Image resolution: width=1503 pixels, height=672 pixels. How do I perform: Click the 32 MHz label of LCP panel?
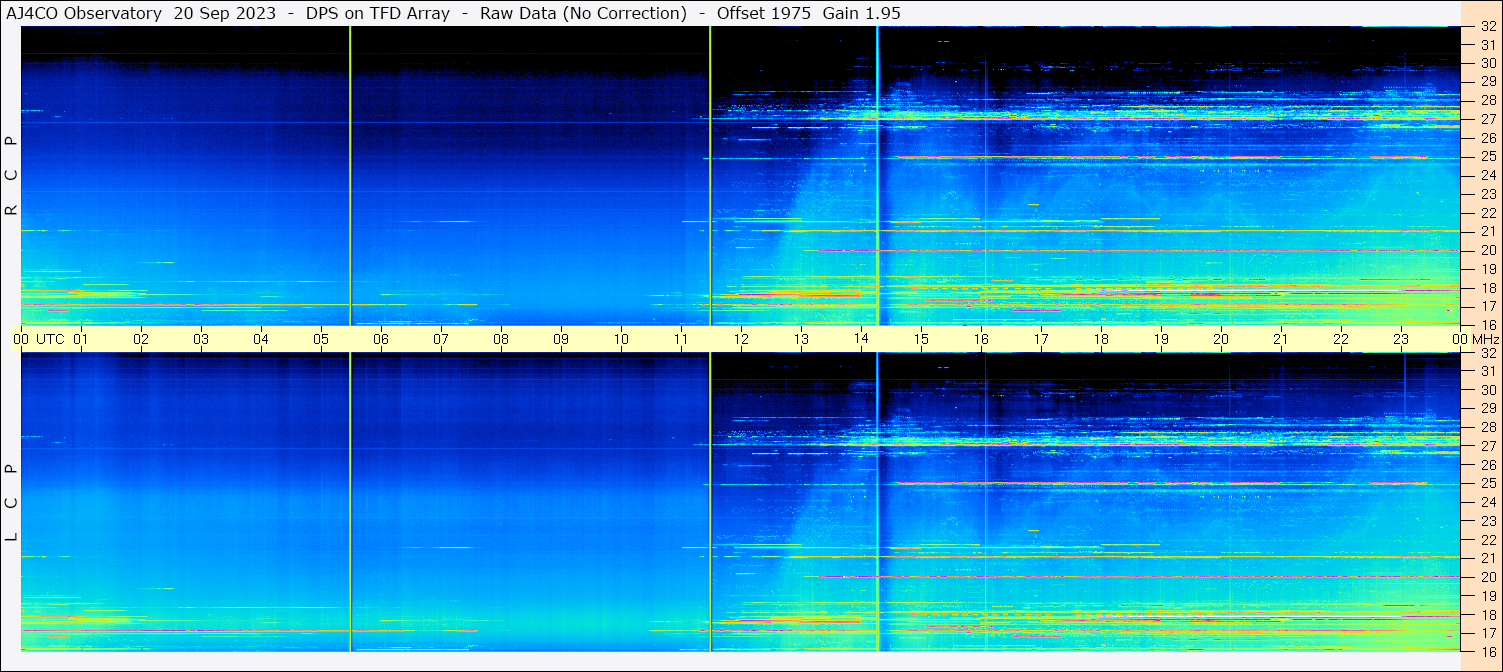pos(1487,353)
